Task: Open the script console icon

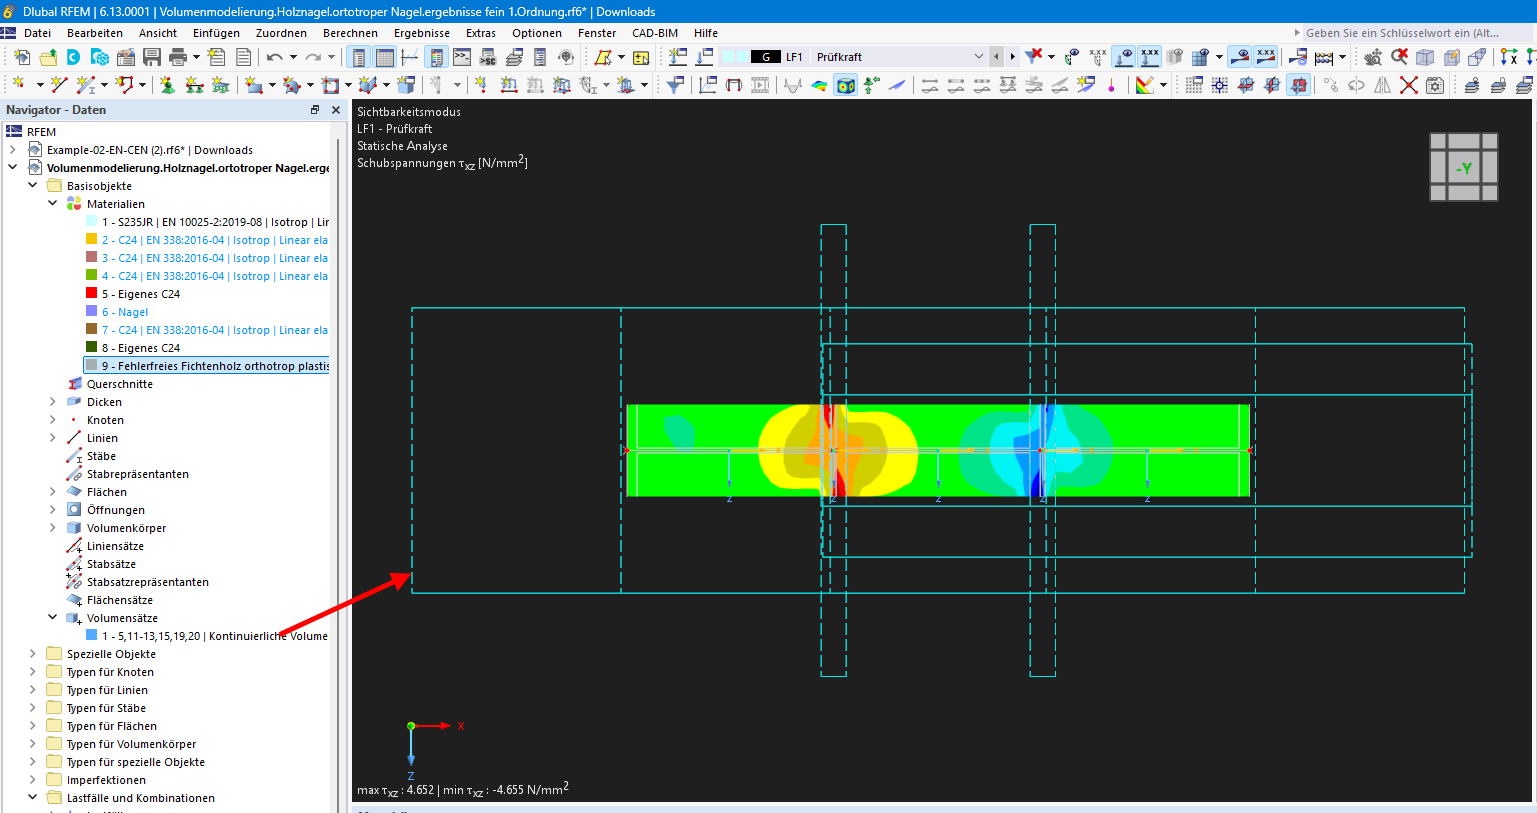Action: pyautogui.click(x=462, y=57)
